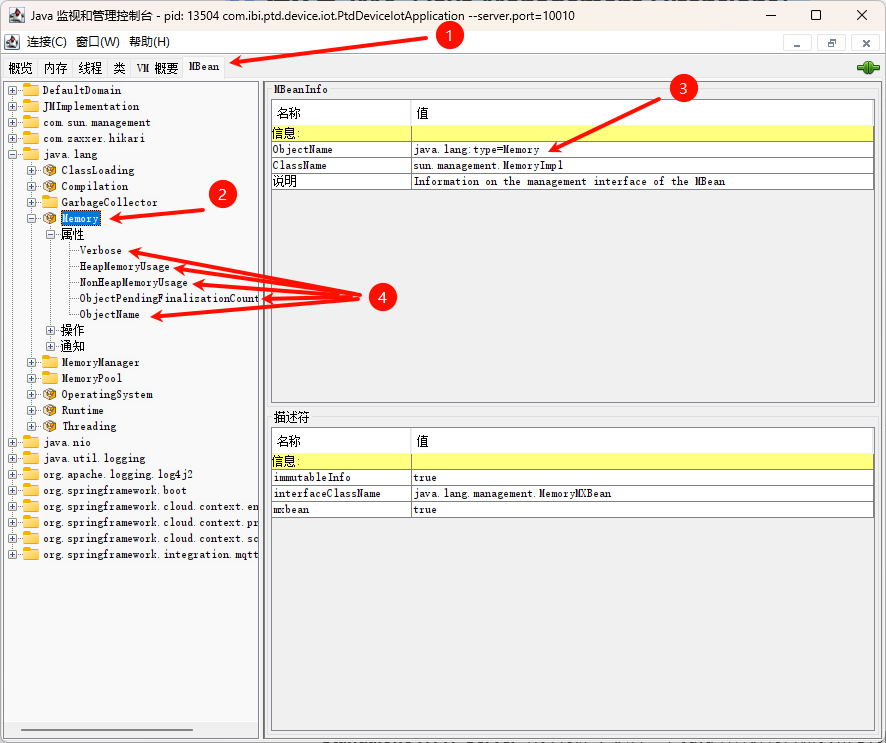The width and height of the screenshot is (886, 743).
Task: Select the ObjectPendingFinalizationCount attribute
Action: pos(168,298)
